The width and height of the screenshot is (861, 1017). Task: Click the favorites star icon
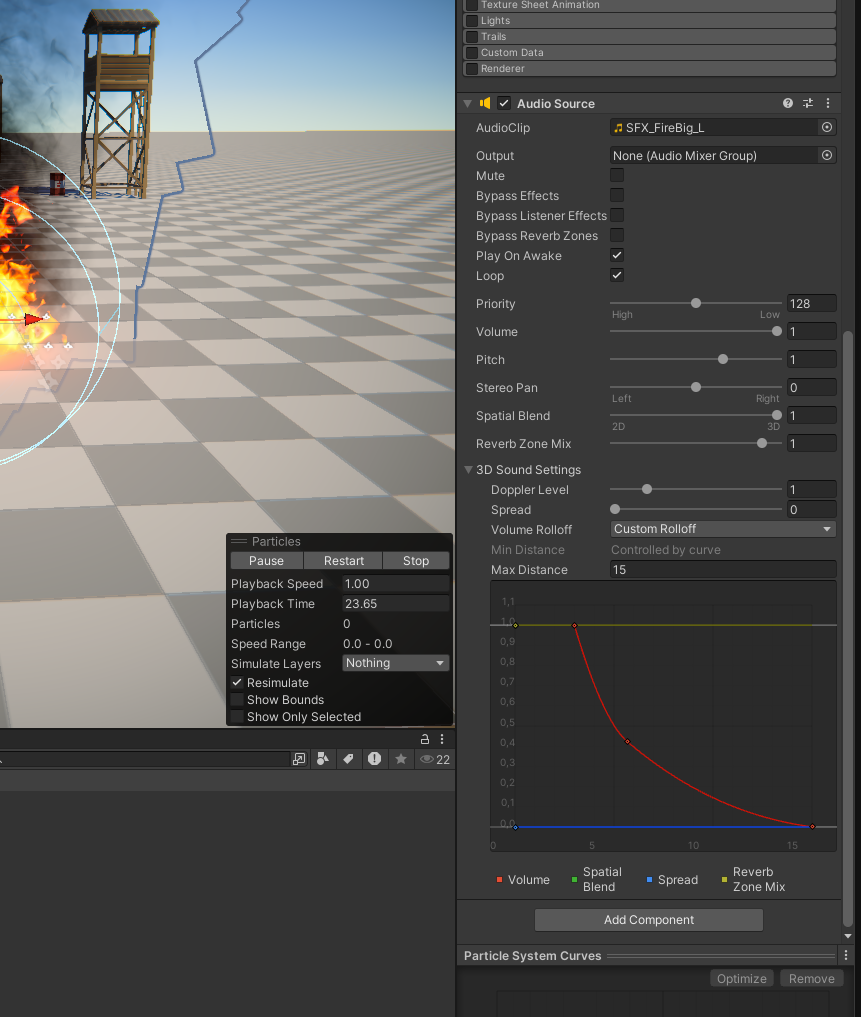tap(400, 759)
